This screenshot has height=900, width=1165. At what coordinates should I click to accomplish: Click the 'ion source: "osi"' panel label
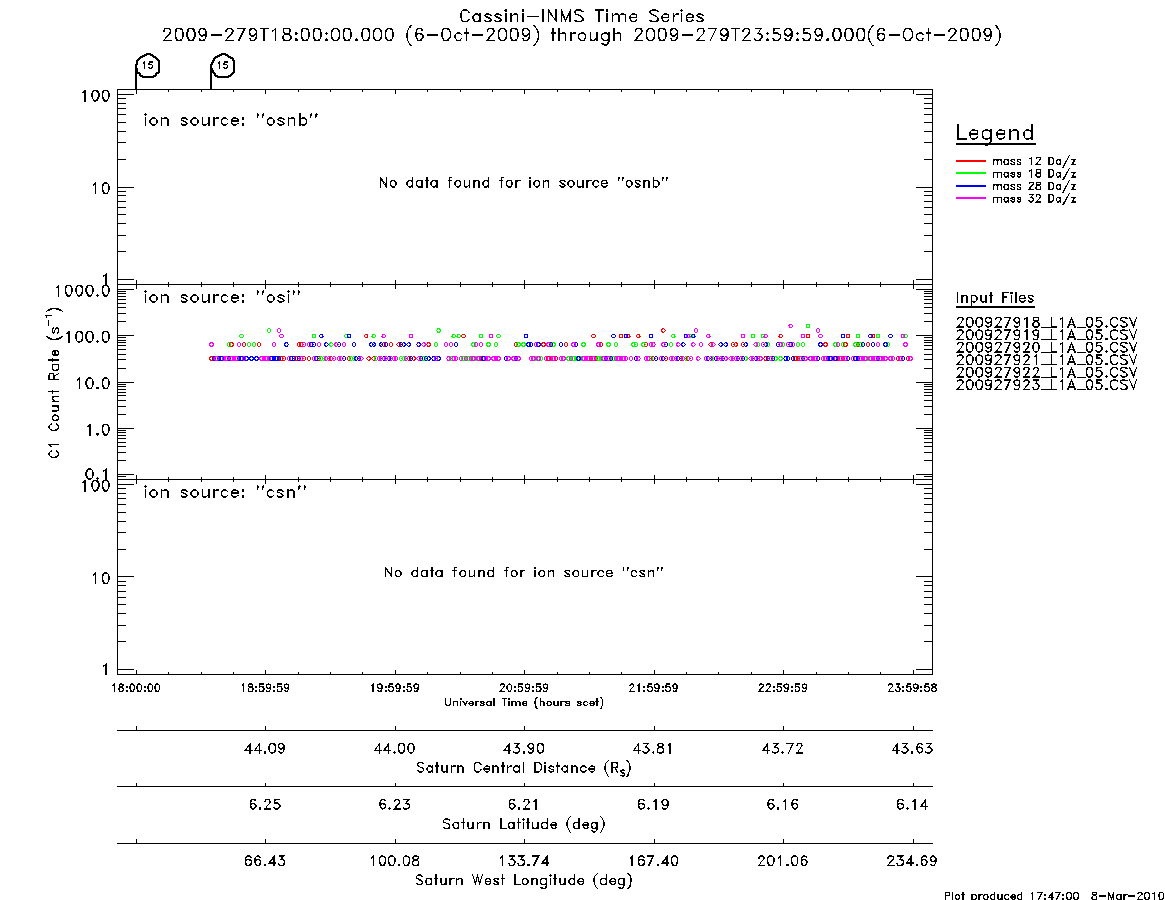(222, 297)
